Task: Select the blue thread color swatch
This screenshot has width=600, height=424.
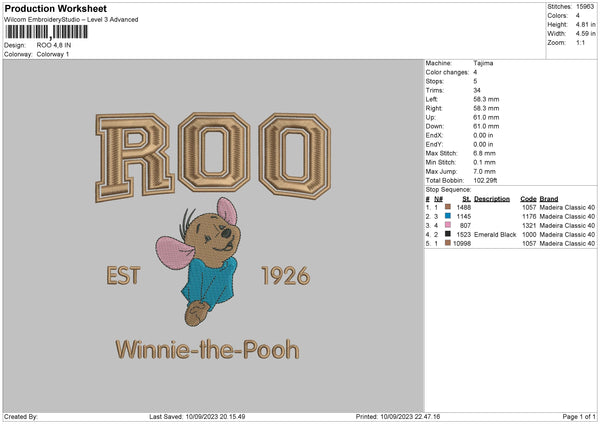Action: [448, 215]
